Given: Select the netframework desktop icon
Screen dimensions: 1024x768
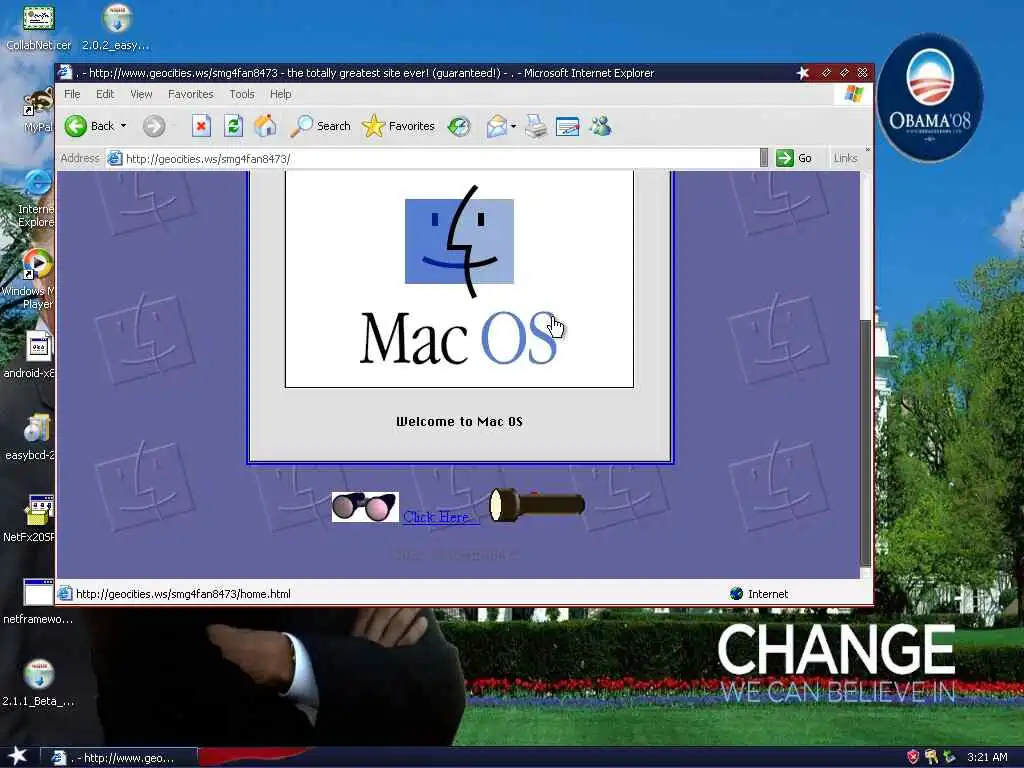Looking at the screenshot, I should [x=37, y=601].
